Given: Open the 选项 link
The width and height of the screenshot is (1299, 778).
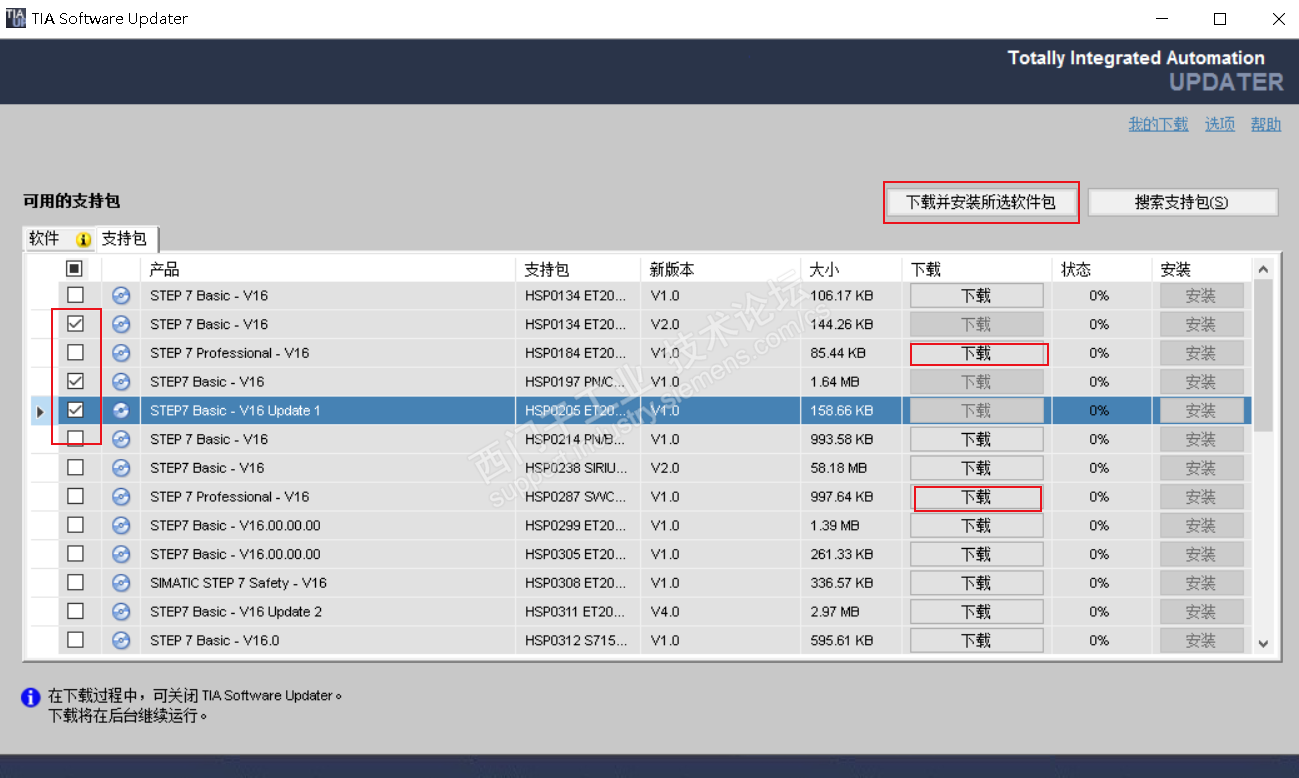Looking at the screenshot, I should point(1219,124).
